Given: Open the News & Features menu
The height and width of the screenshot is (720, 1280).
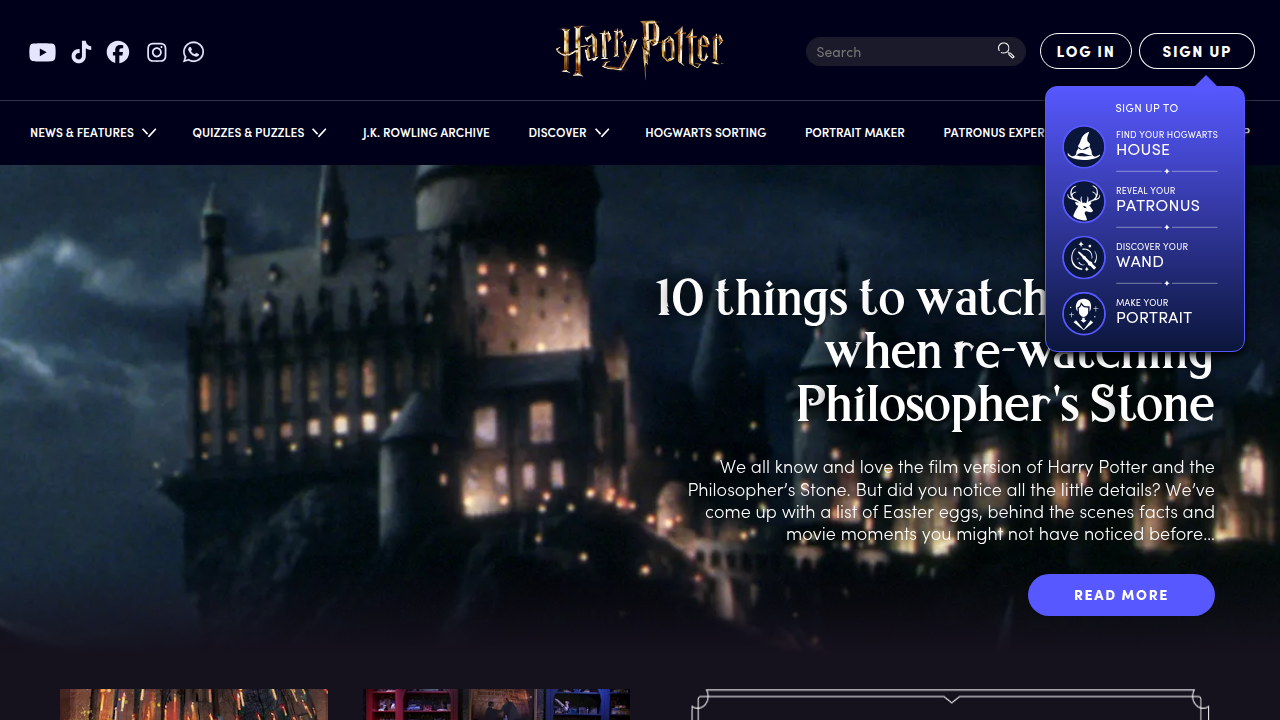Looking at the screenshot, I should tap(82, 133).
